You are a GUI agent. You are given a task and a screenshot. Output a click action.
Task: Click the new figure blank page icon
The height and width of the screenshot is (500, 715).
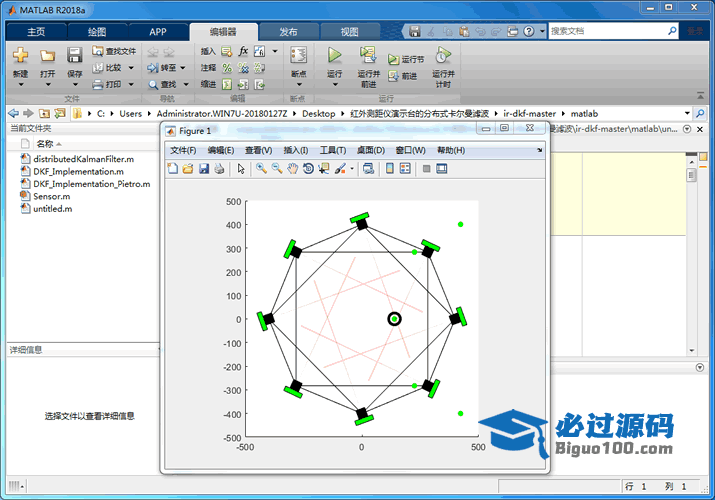(x=173, y=169)
